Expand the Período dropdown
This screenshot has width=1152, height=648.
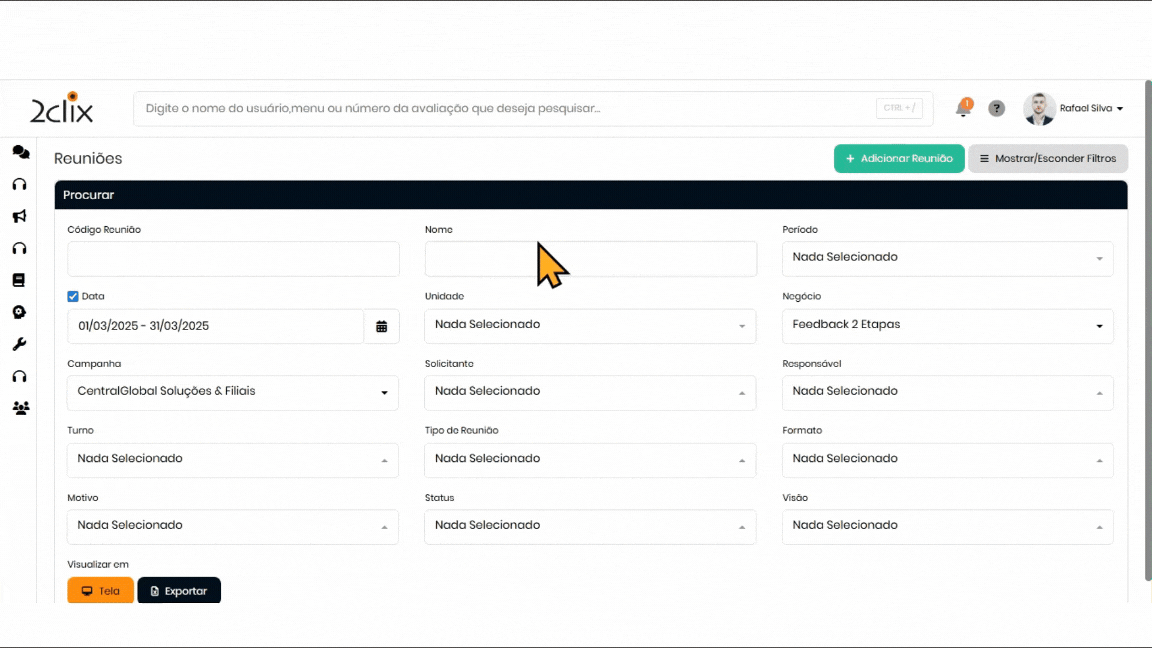pos(947,258)
